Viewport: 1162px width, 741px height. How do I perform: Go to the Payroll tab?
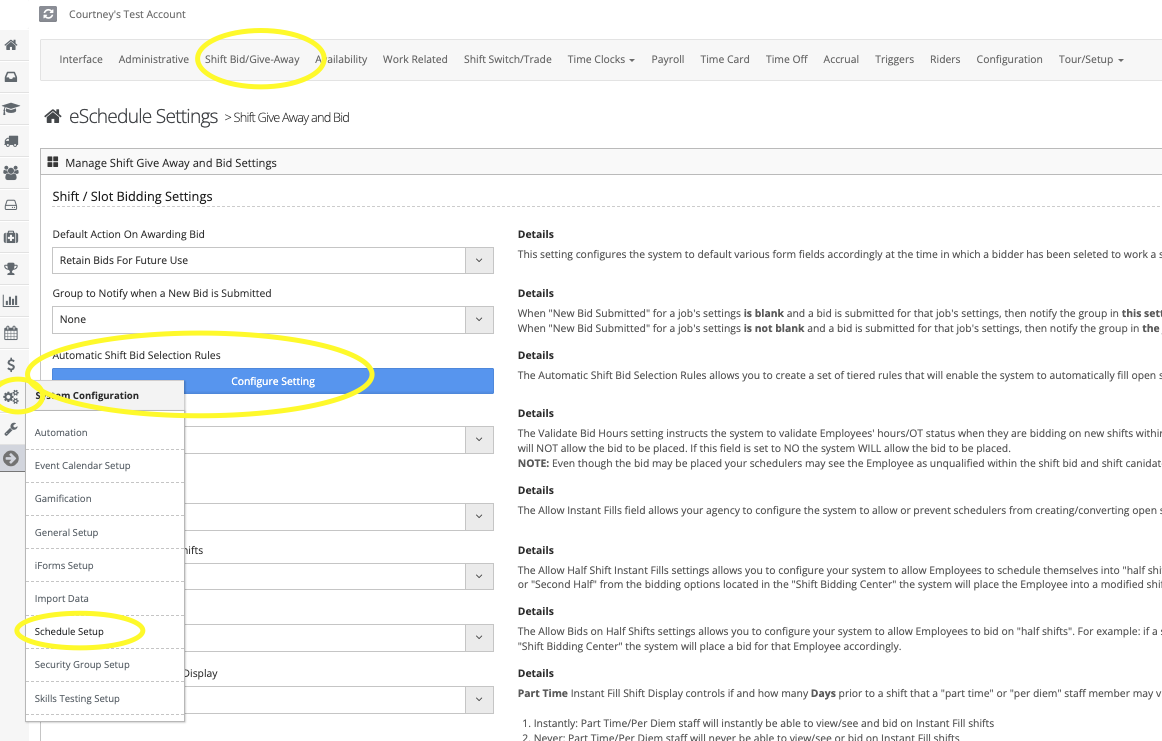(667, 59)
